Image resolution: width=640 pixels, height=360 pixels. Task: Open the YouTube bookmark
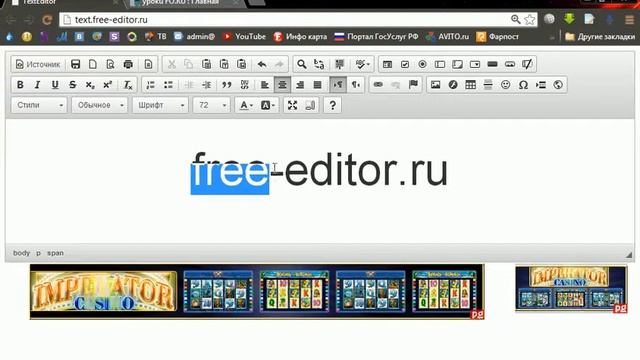(x=244, y=37)
